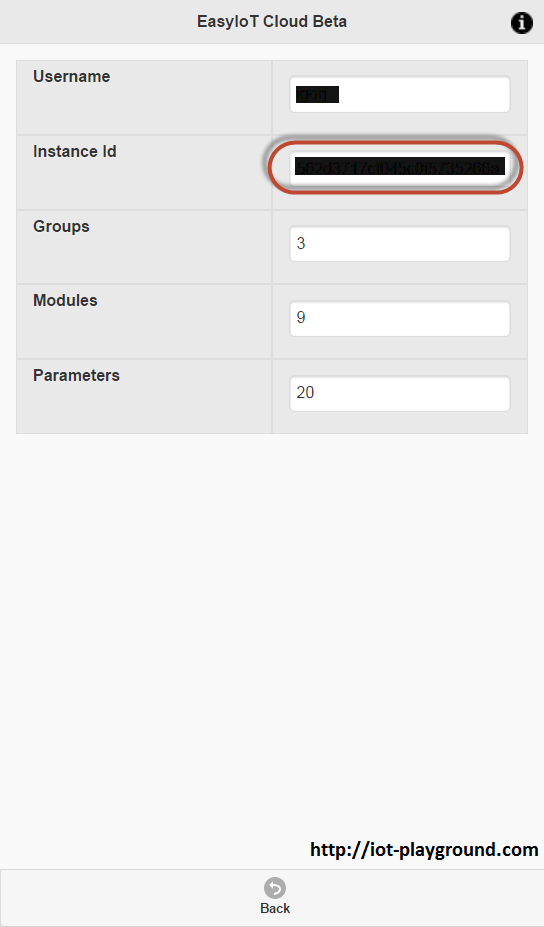Click the circular Back arrow icon
This screenshot has height=927, width=544.
tap(275, 888)
